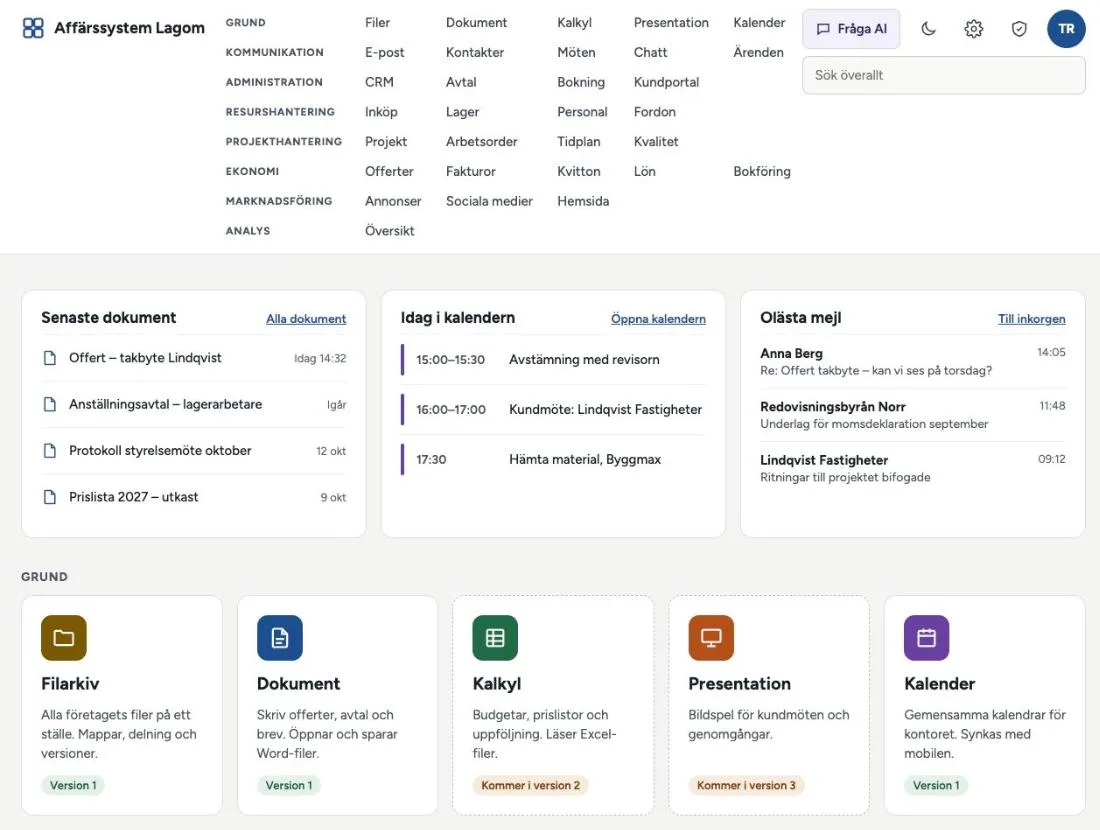Open CRM in the navigation
The image size is (1100, 830).
(x=379, y=82)
